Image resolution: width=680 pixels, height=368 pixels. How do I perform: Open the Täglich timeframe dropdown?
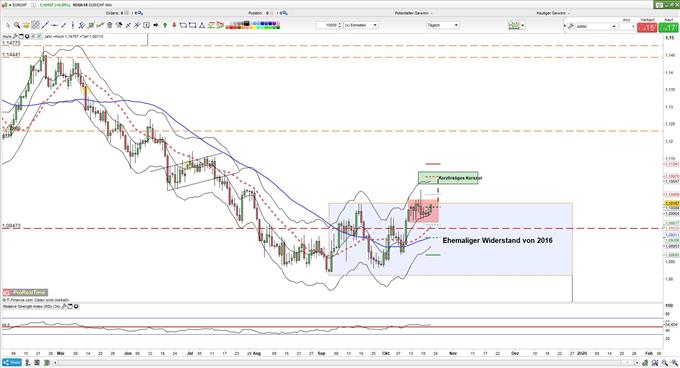tap(442, 25)
